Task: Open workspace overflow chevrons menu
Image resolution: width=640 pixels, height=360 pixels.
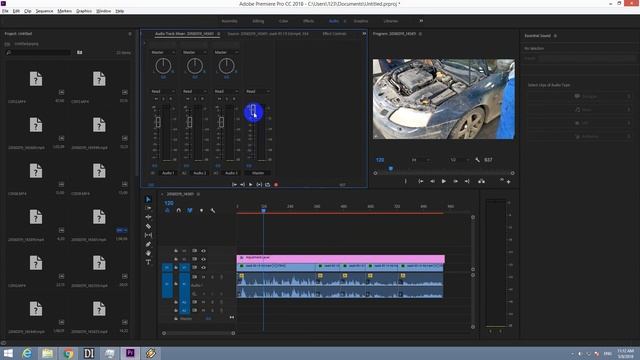Action: (421, 21)
